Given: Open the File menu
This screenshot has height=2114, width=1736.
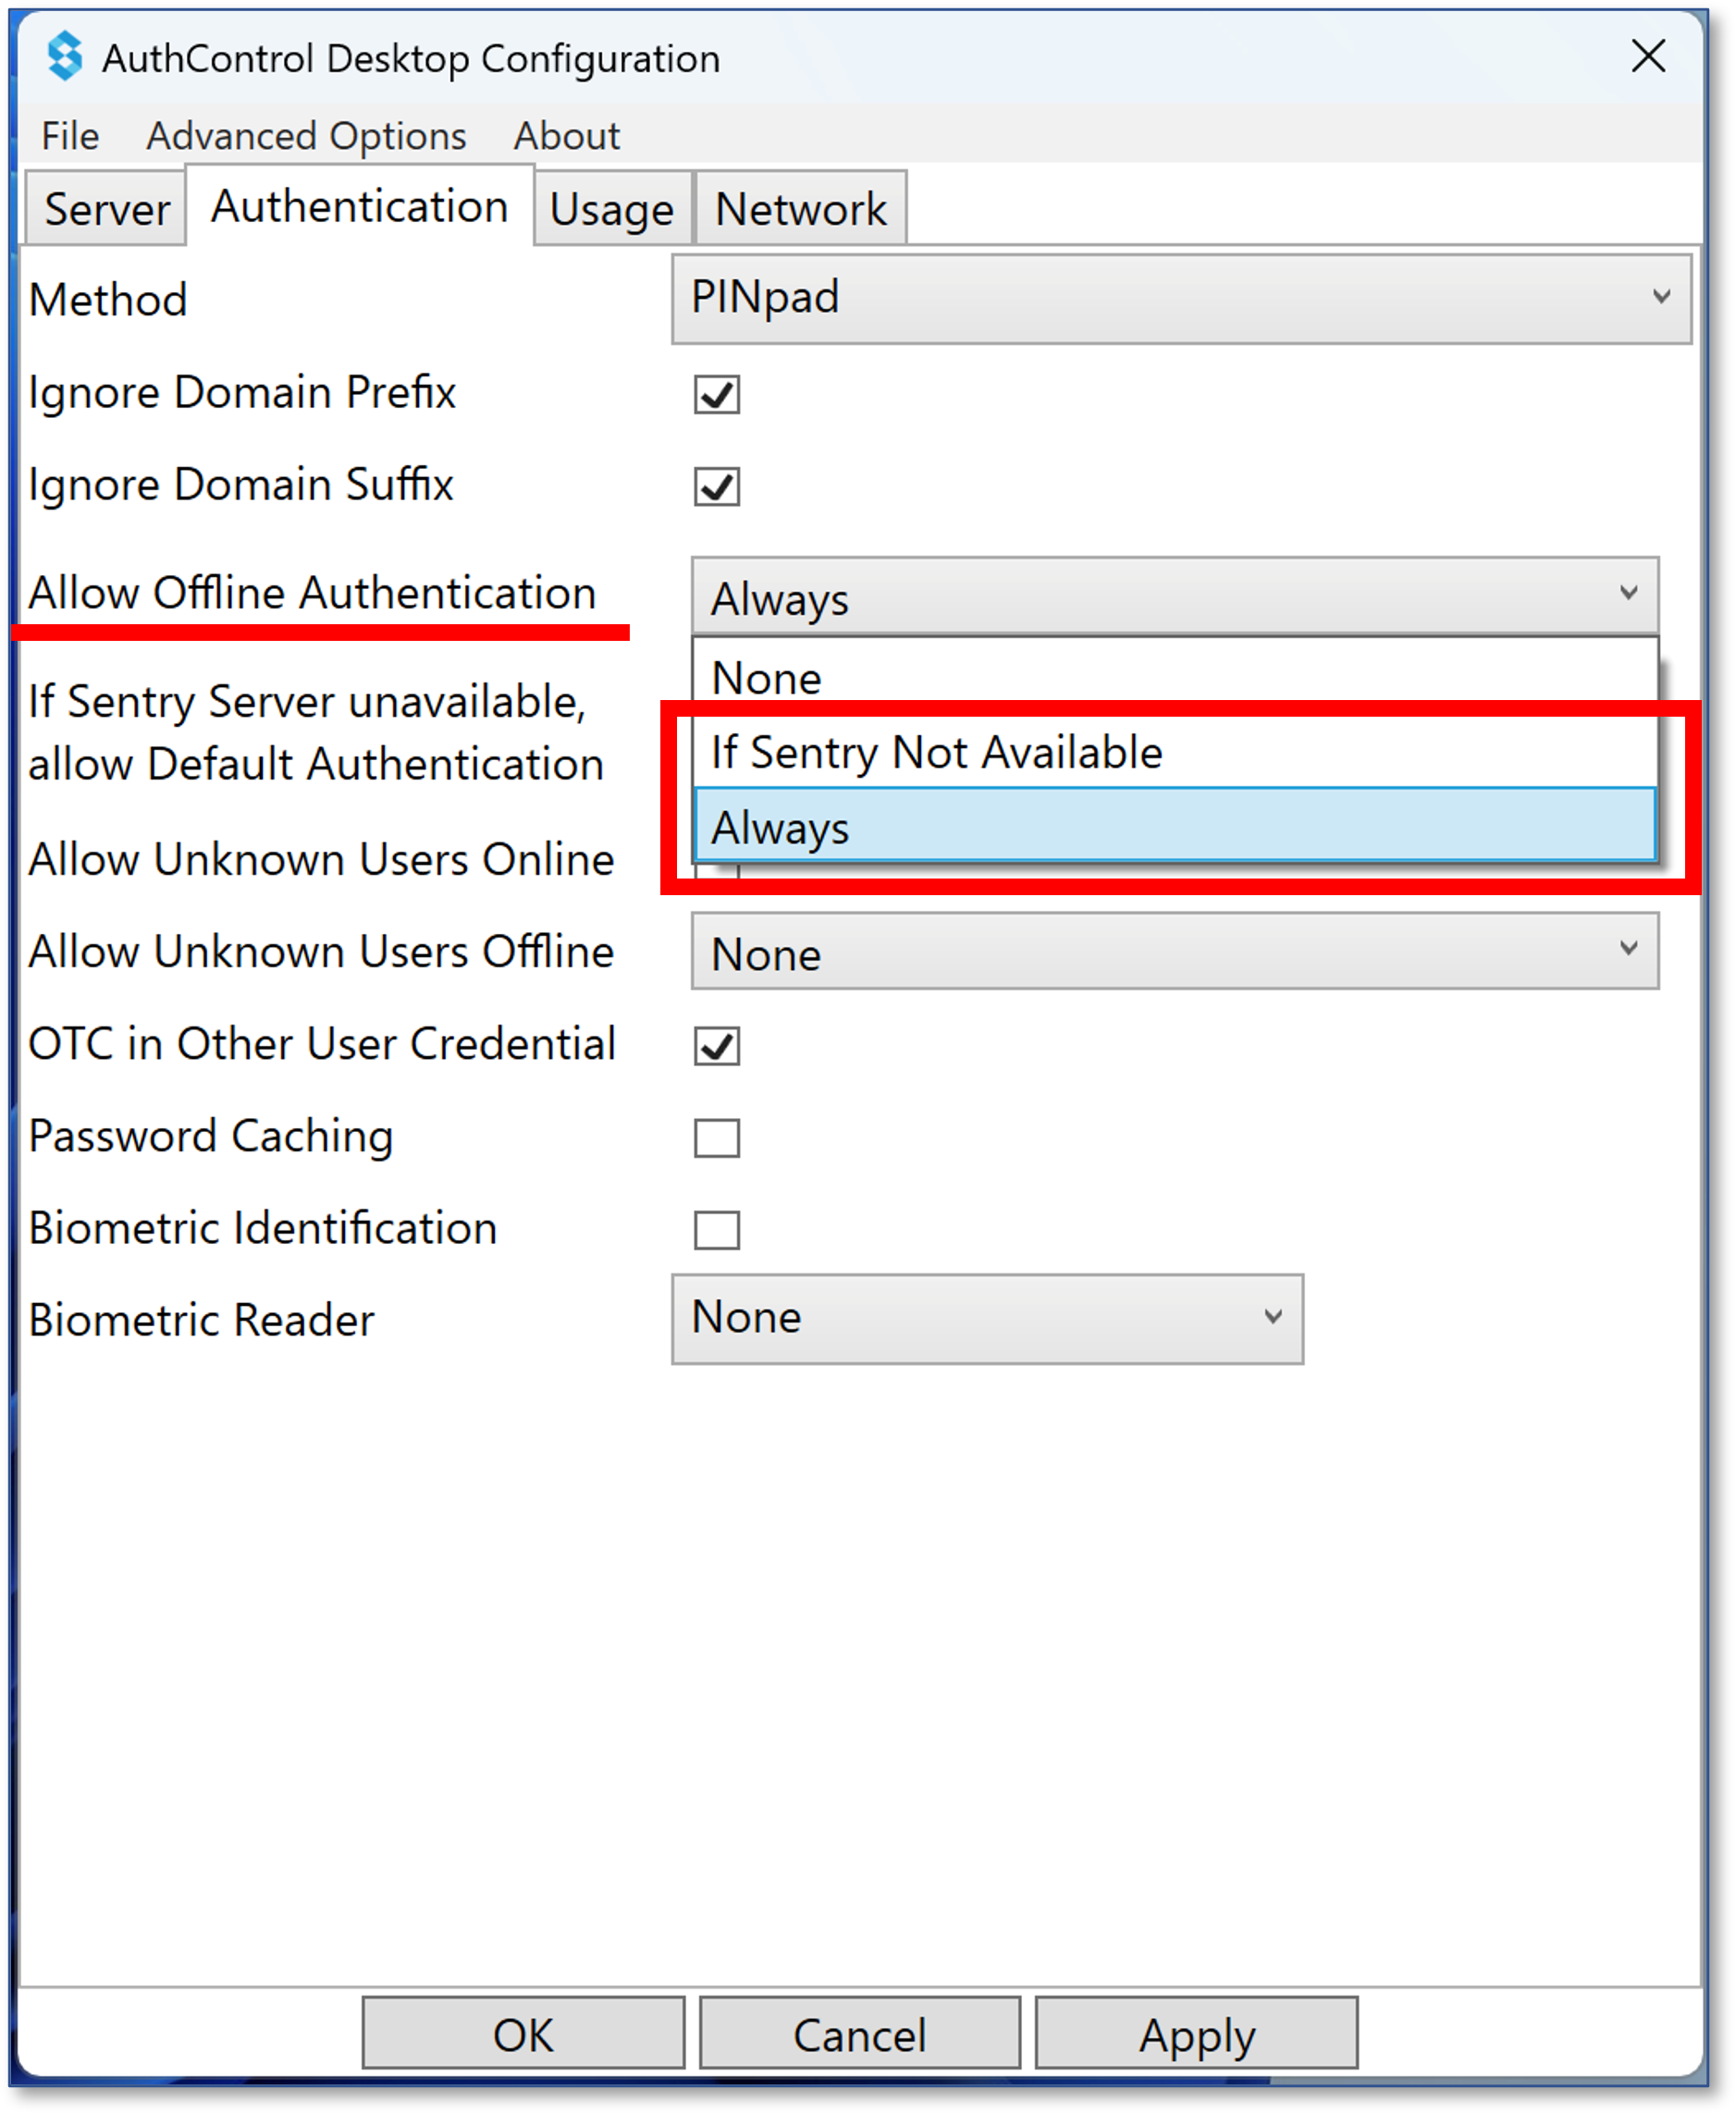Looking at the screenshot, I should click(x=70, y=136).
